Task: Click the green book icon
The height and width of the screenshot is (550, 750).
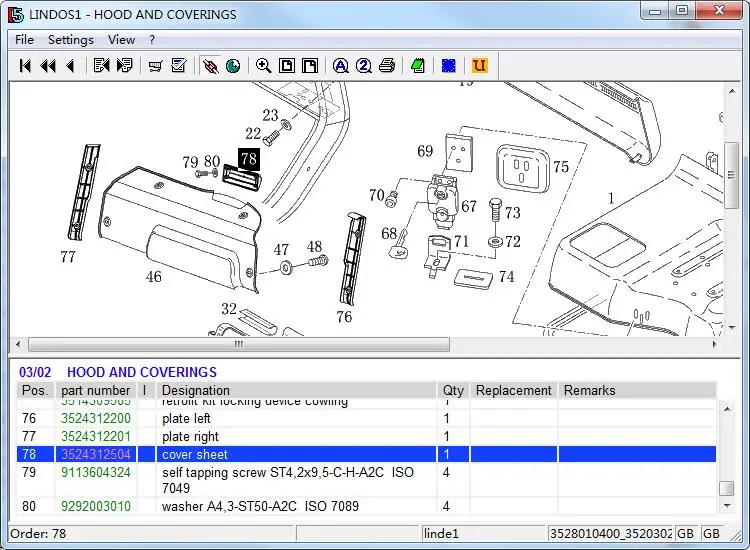Action: coord(417,66)
